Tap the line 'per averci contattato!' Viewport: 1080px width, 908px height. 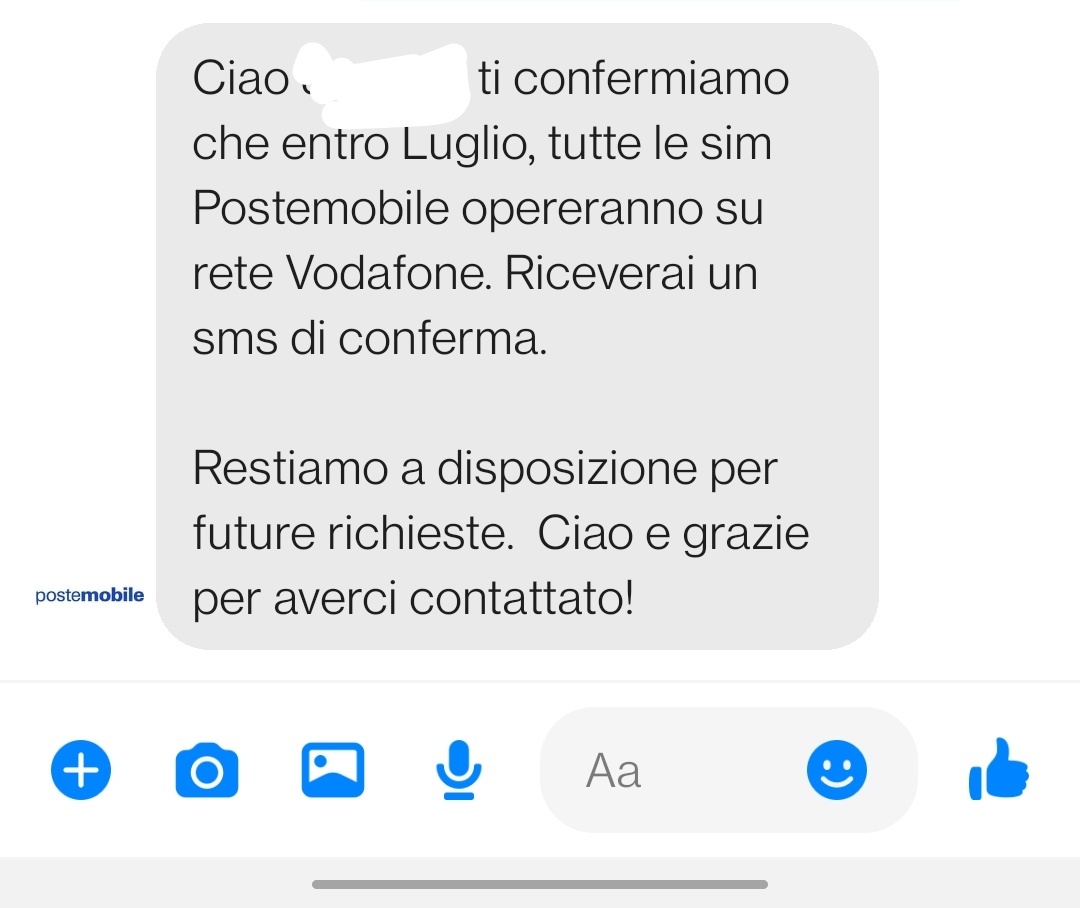click(x=413, y=599)
